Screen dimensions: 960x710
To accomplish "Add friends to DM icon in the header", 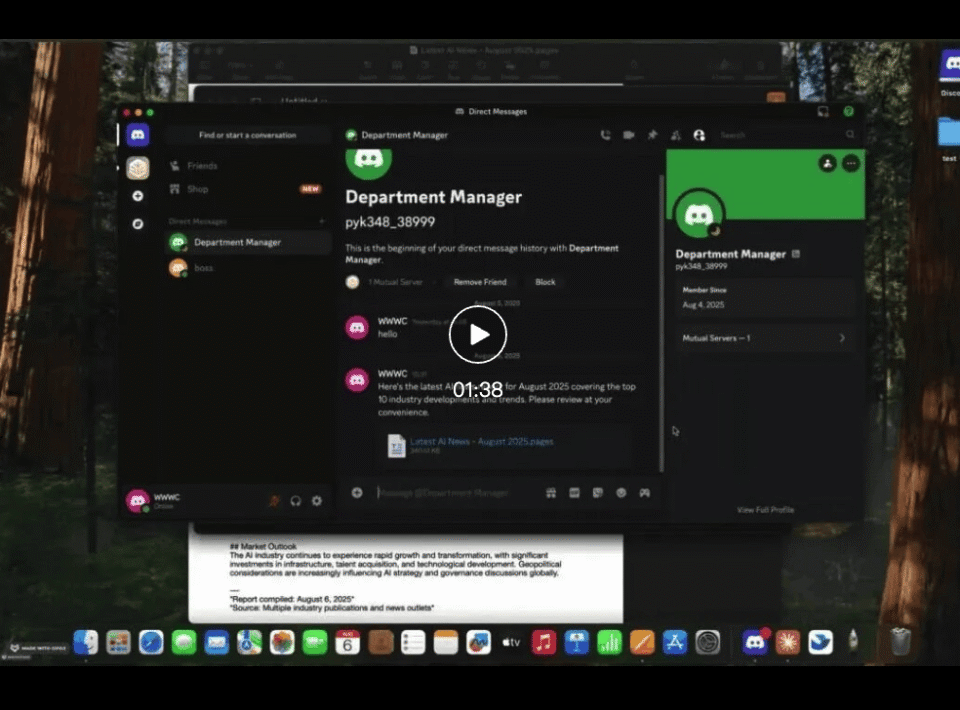I will pyautogui.click(x=675, y=135).
